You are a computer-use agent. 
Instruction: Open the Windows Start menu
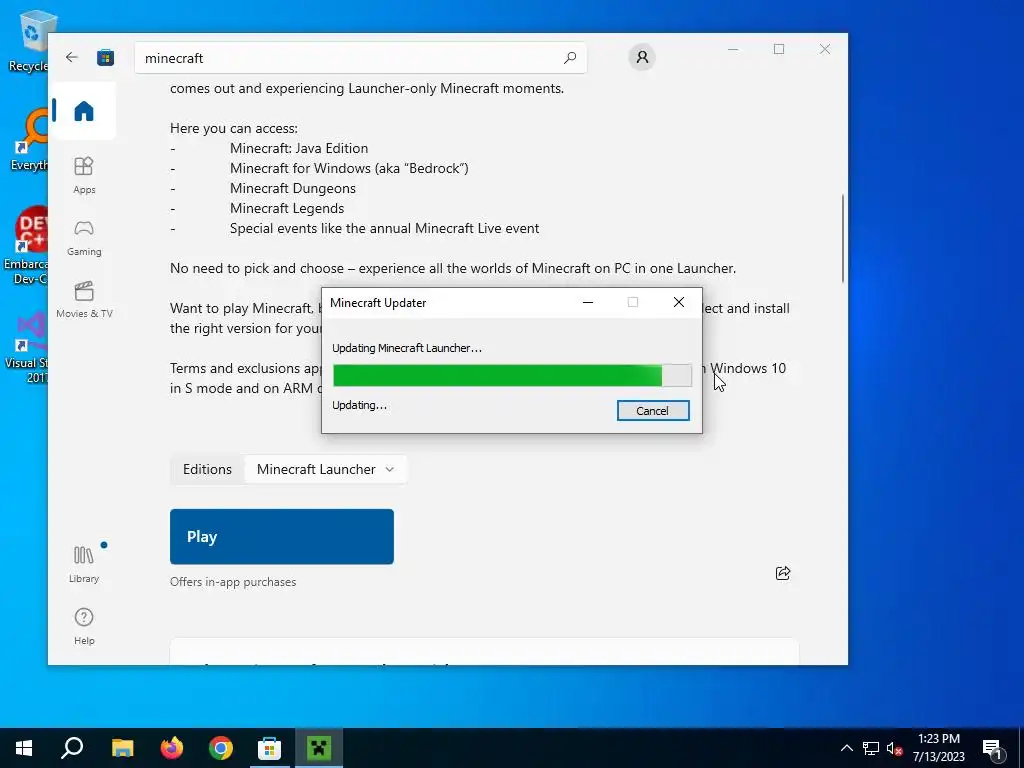tap(24, 748)
